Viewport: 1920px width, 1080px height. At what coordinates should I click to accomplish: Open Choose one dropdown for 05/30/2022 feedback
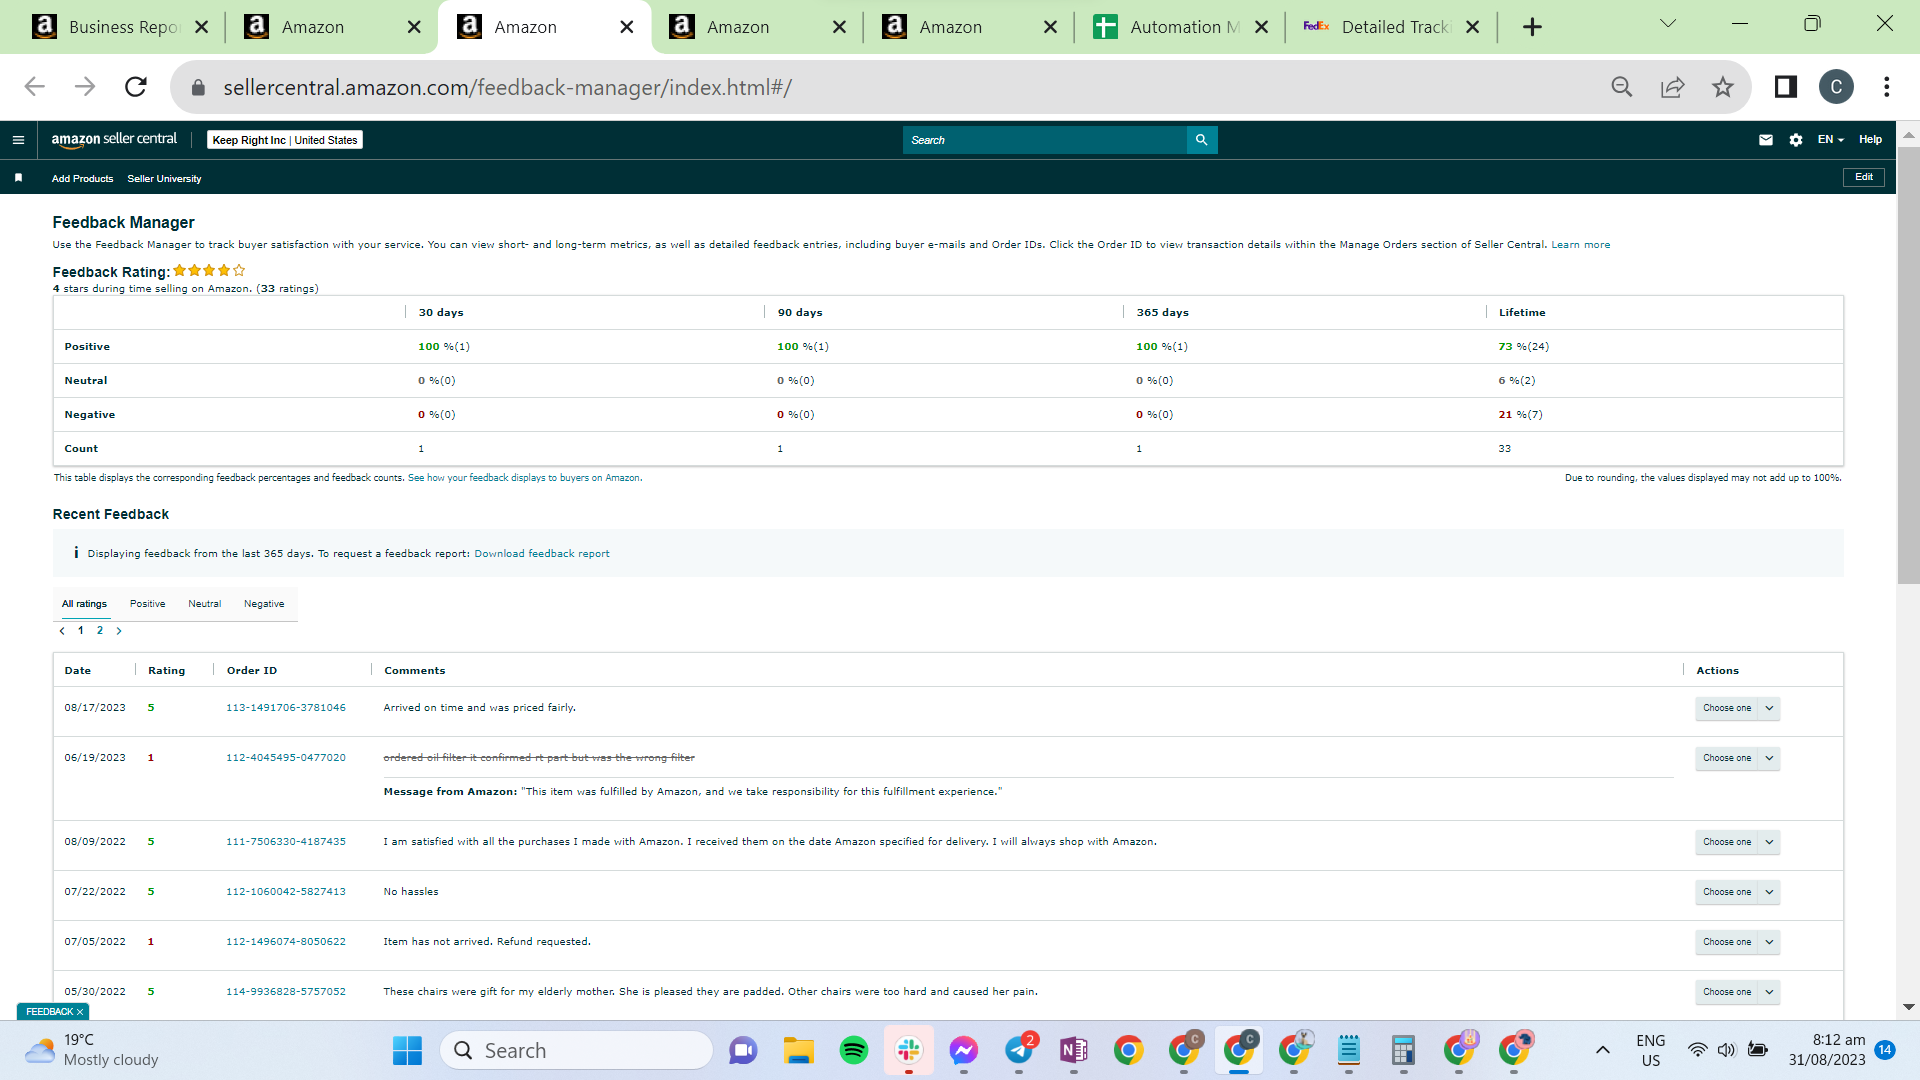coord(1738,992)
